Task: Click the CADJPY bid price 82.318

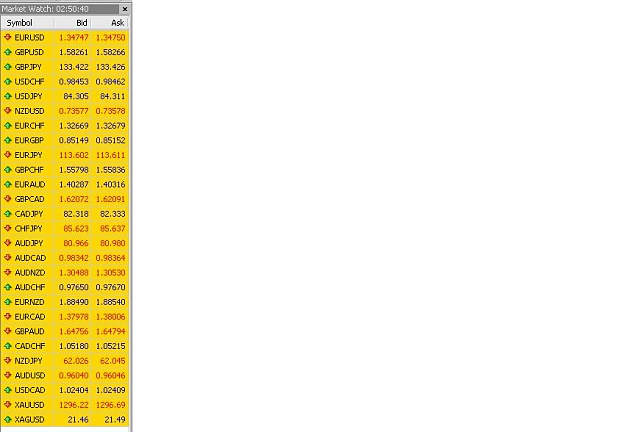Action: point(76,214)
